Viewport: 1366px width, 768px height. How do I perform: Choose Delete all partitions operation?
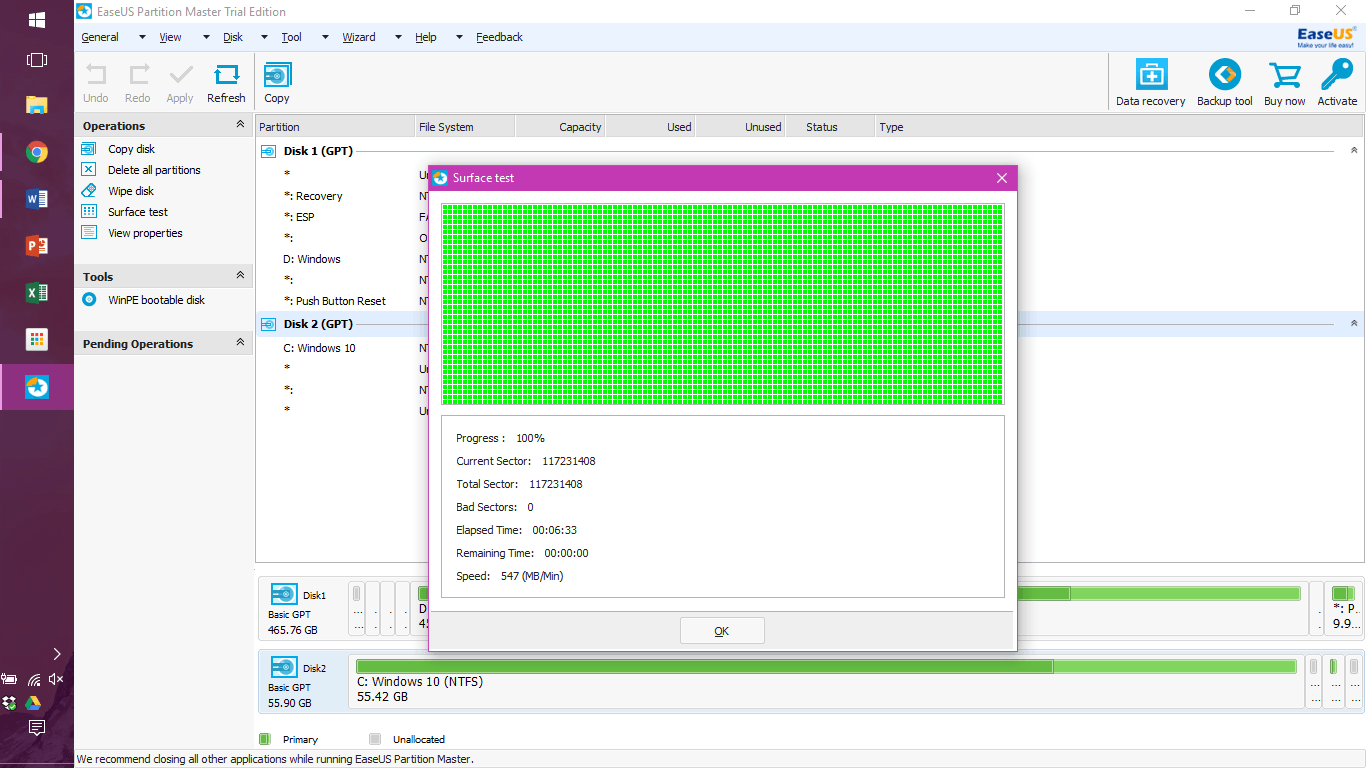(x=154, y=170)
